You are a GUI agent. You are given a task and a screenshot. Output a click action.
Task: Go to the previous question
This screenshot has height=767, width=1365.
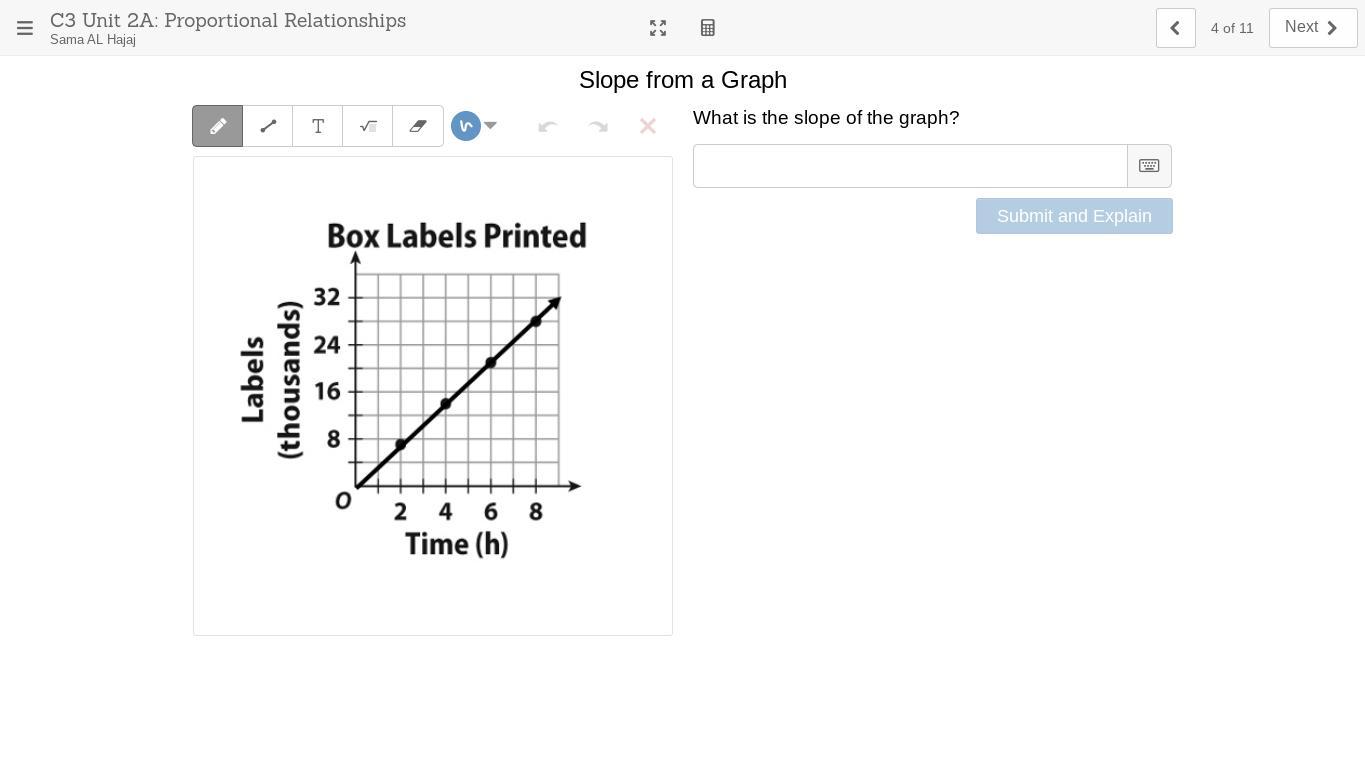(x=1175, y=28)
